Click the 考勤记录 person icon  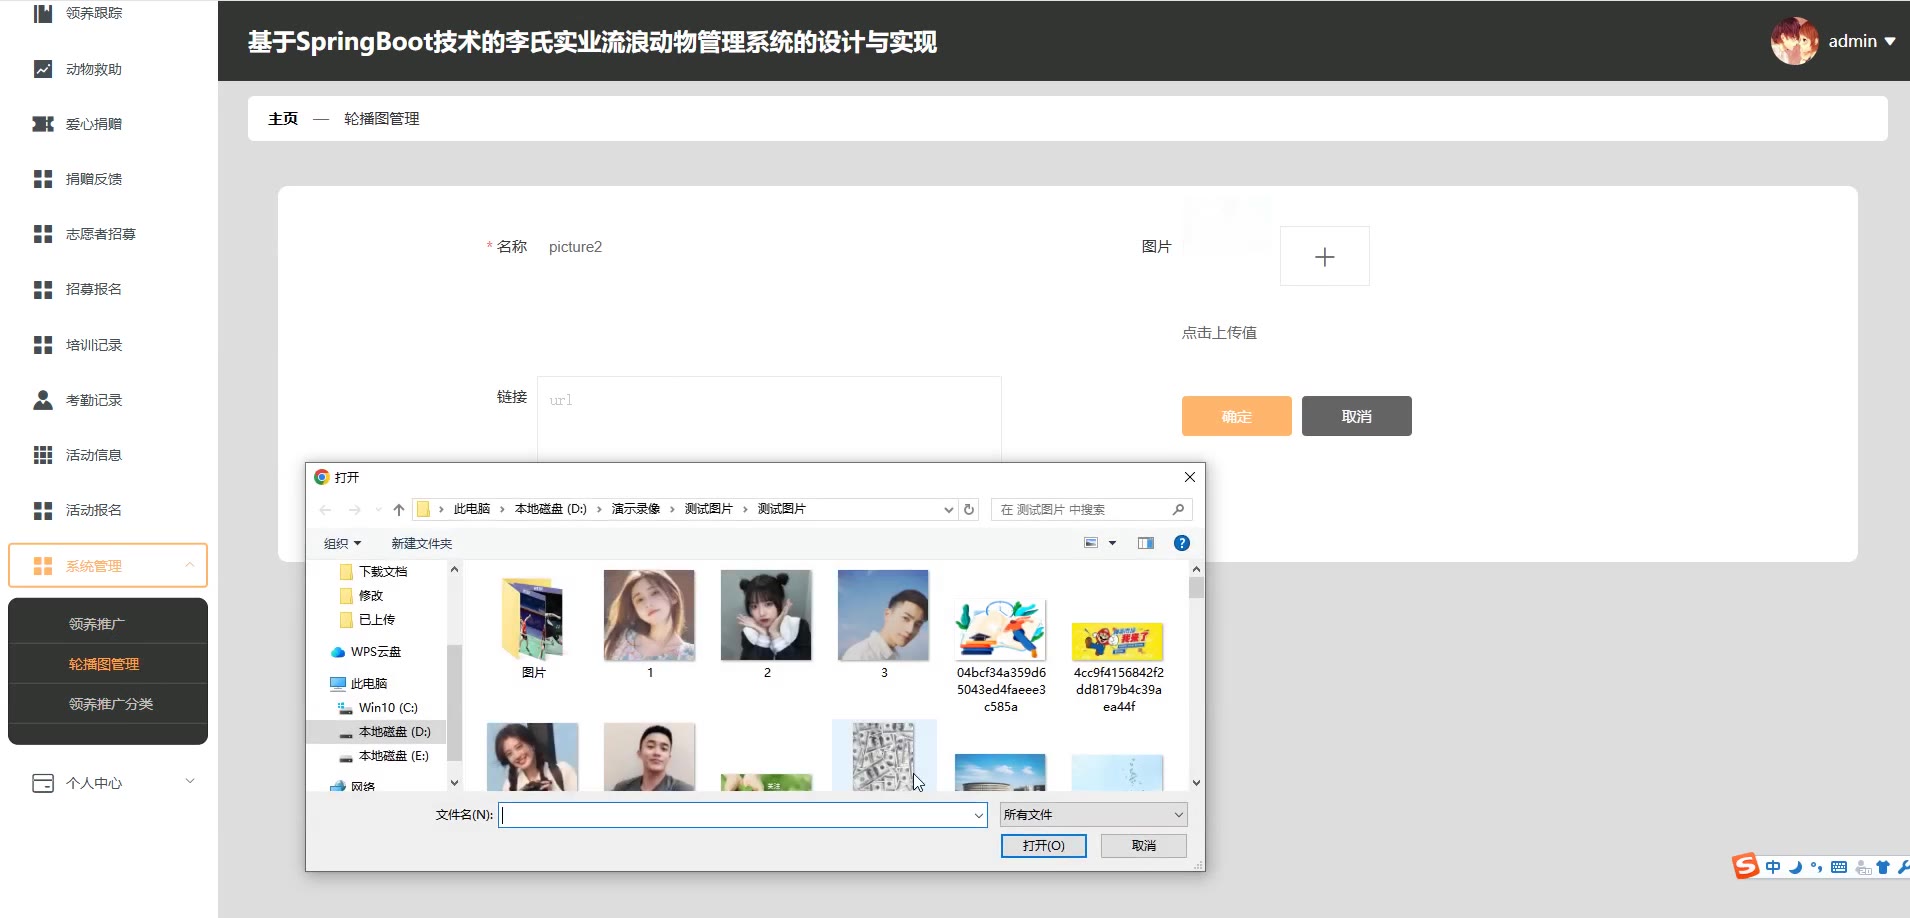[x=43, y=400]
